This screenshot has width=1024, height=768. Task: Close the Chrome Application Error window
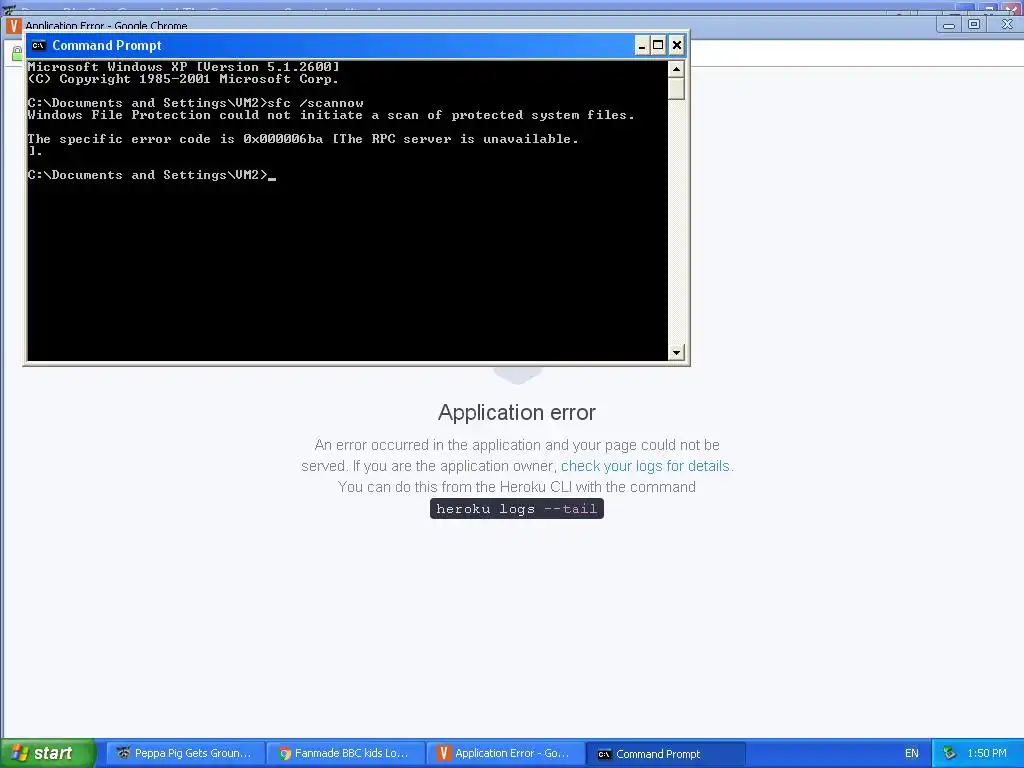point(1007,25)
